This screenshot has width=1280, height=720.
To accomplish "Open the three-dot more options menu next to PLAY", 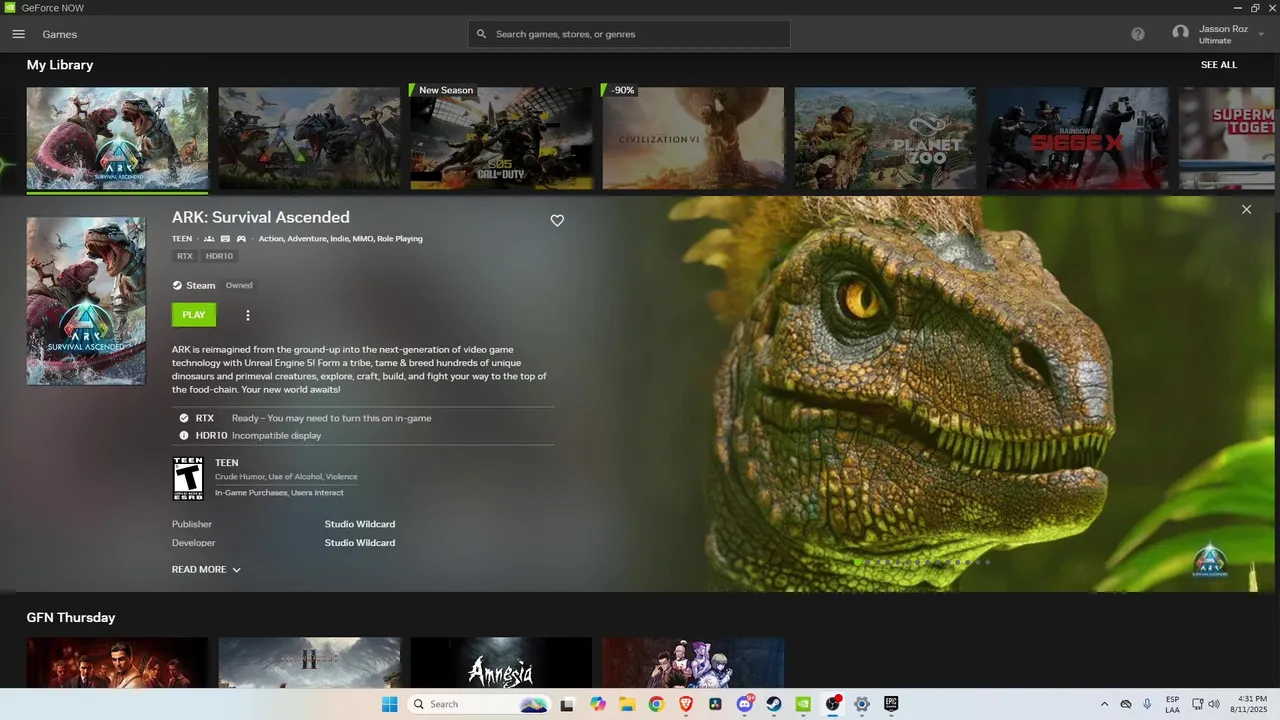I will coord(248,315).
